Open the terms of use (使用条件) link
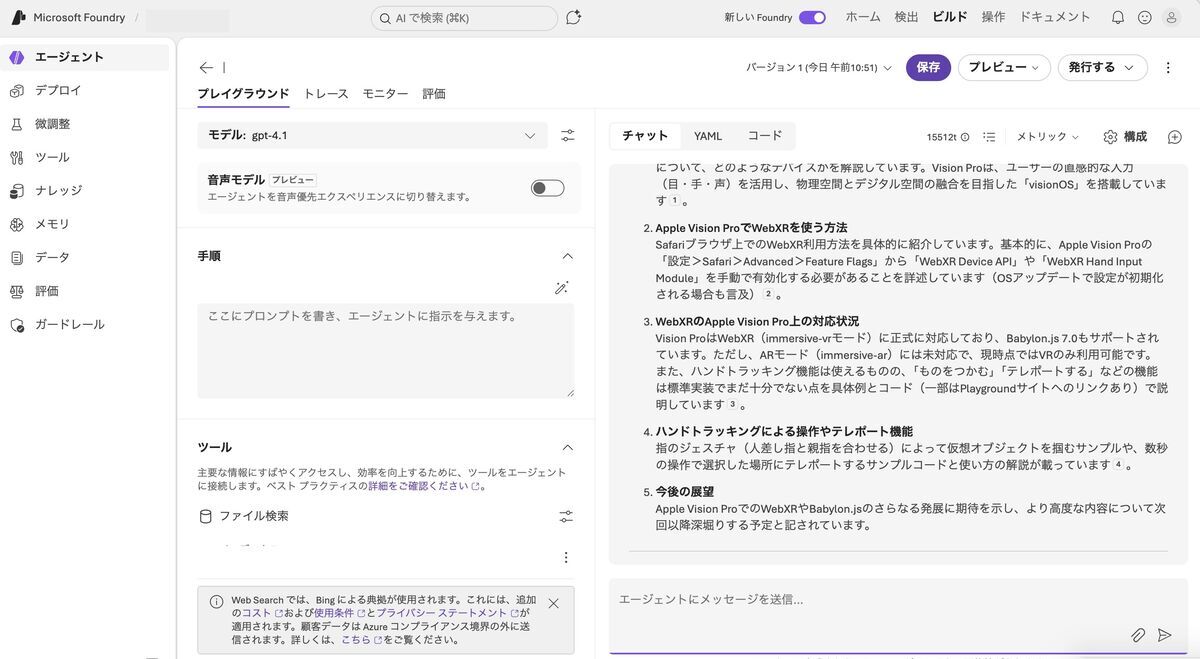This screenshot has height=659, width=1200. click(339, 613)
